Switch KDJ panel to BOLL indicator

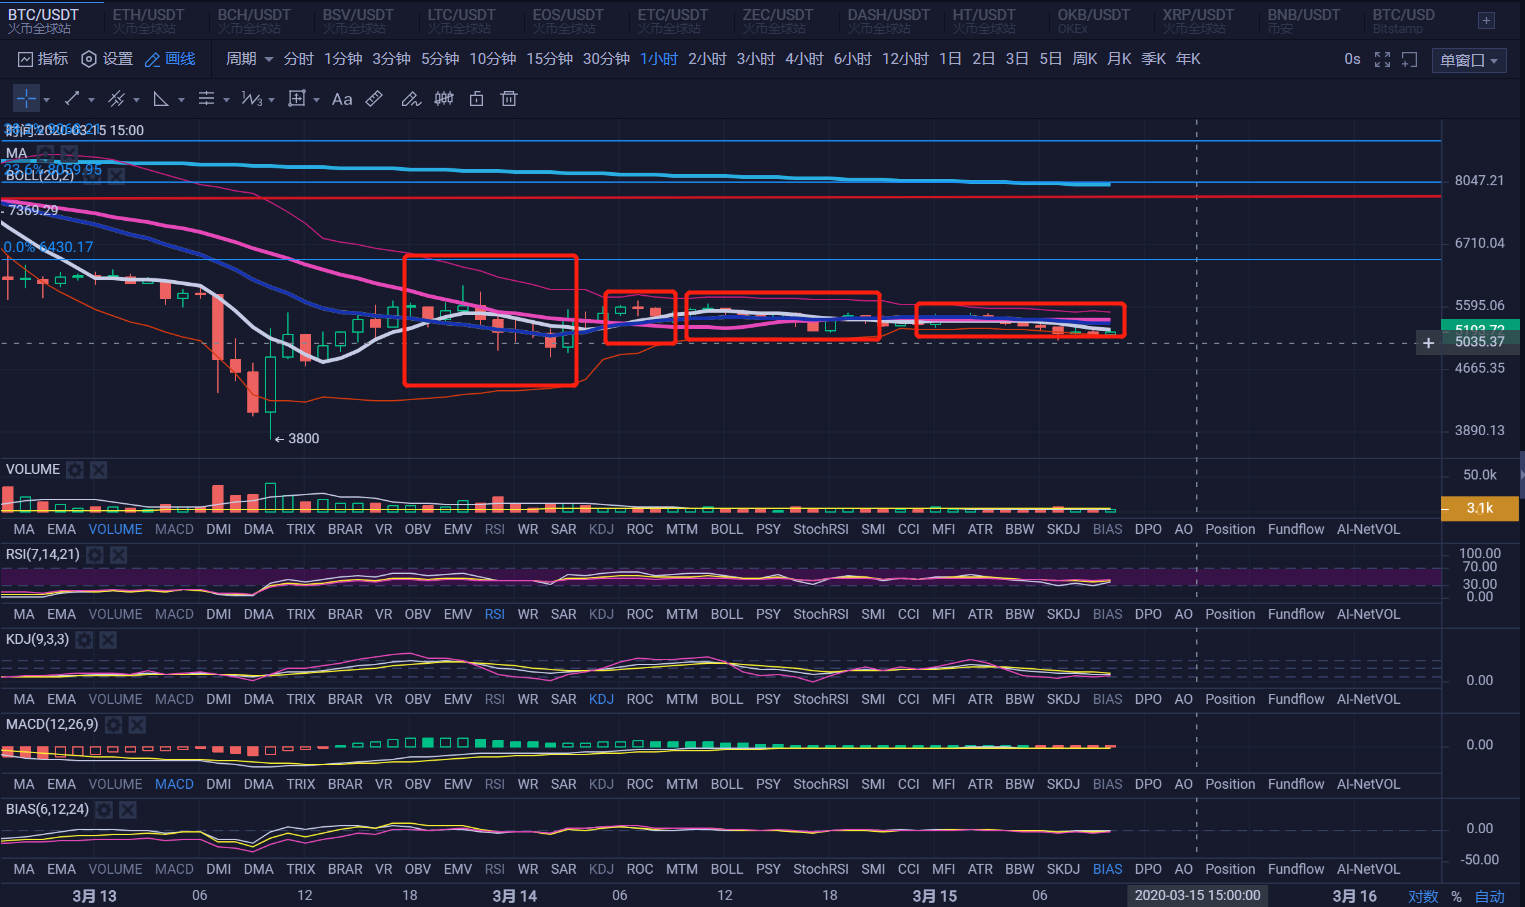tap(727, 699)
